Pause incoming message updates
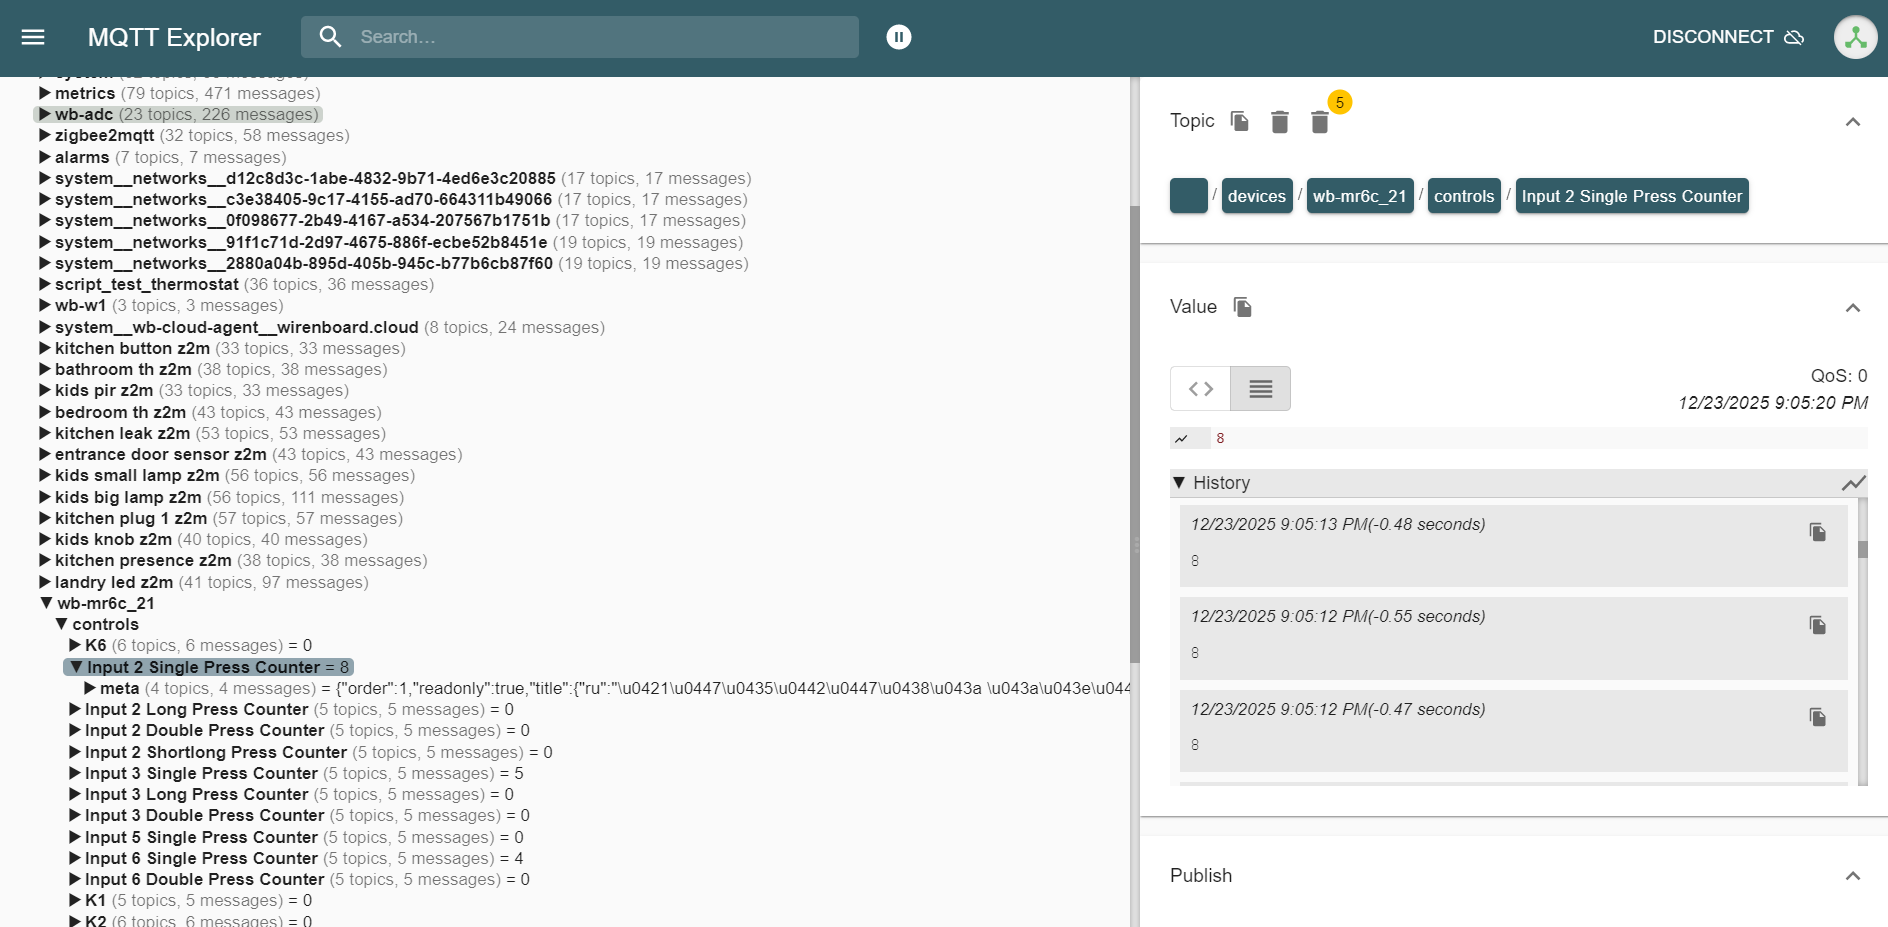1888x927 pixels. tap(898, 37)
